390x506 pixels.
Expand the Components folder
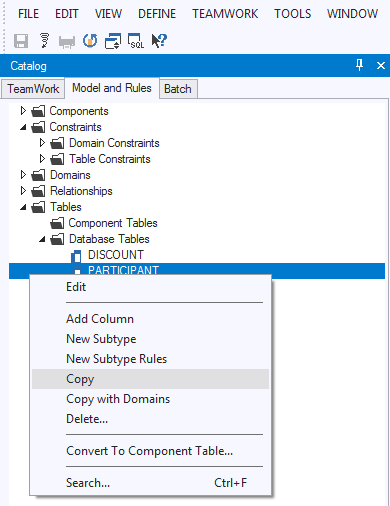(x=23, y=110)
